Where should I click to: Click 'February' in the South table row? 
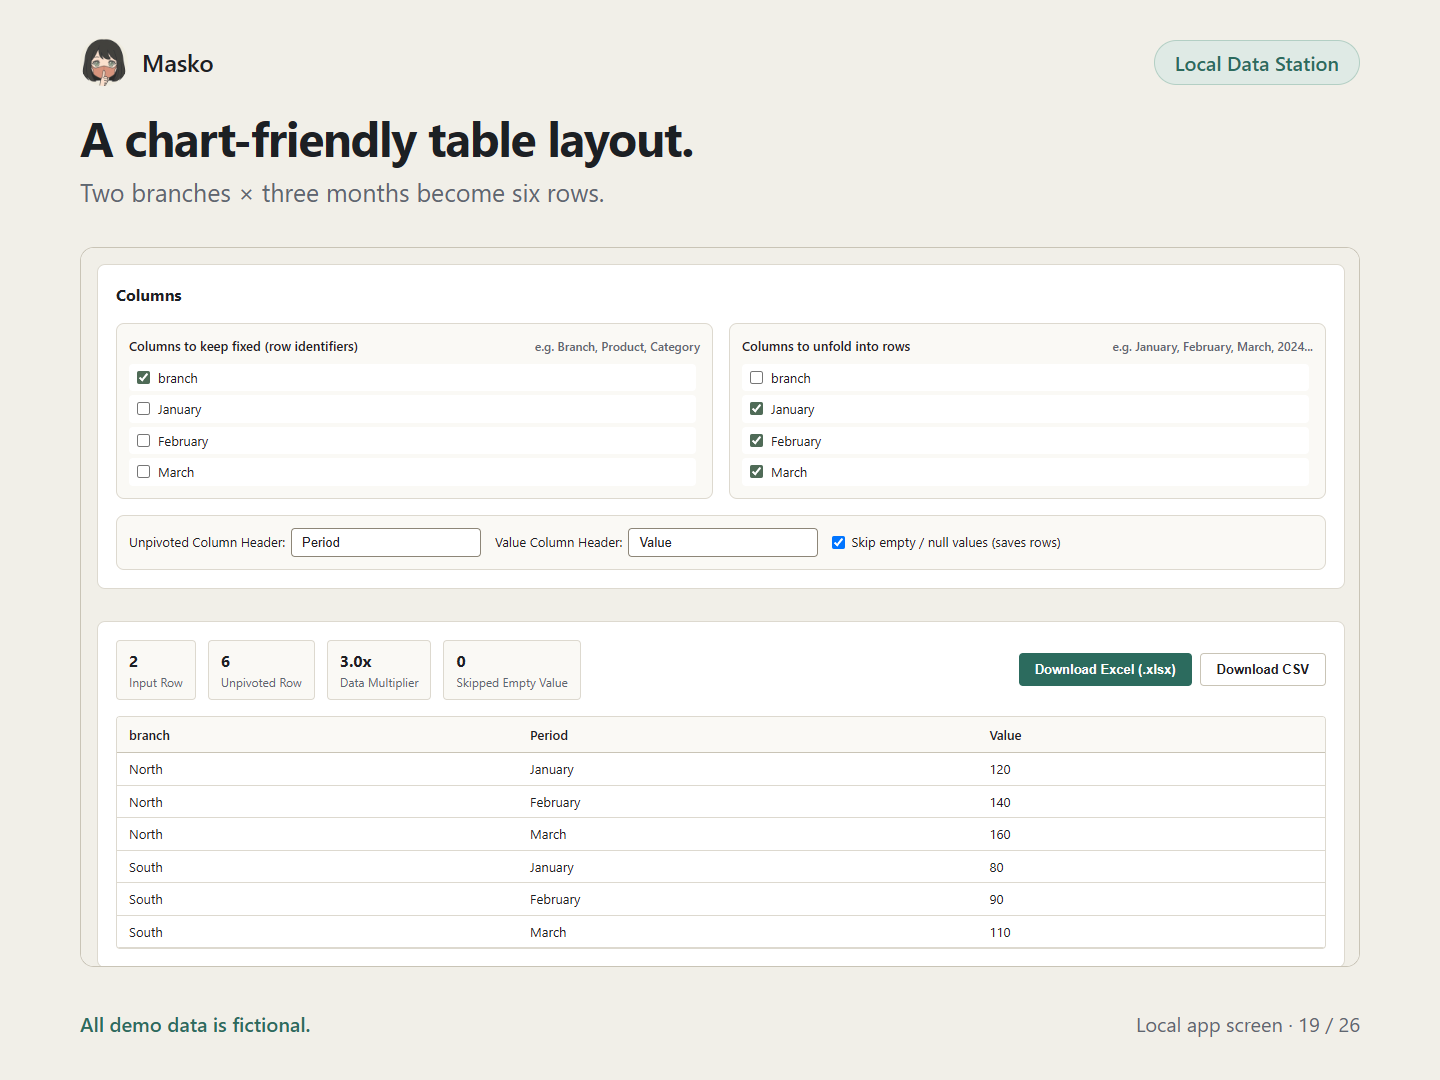tap(555, 899)
